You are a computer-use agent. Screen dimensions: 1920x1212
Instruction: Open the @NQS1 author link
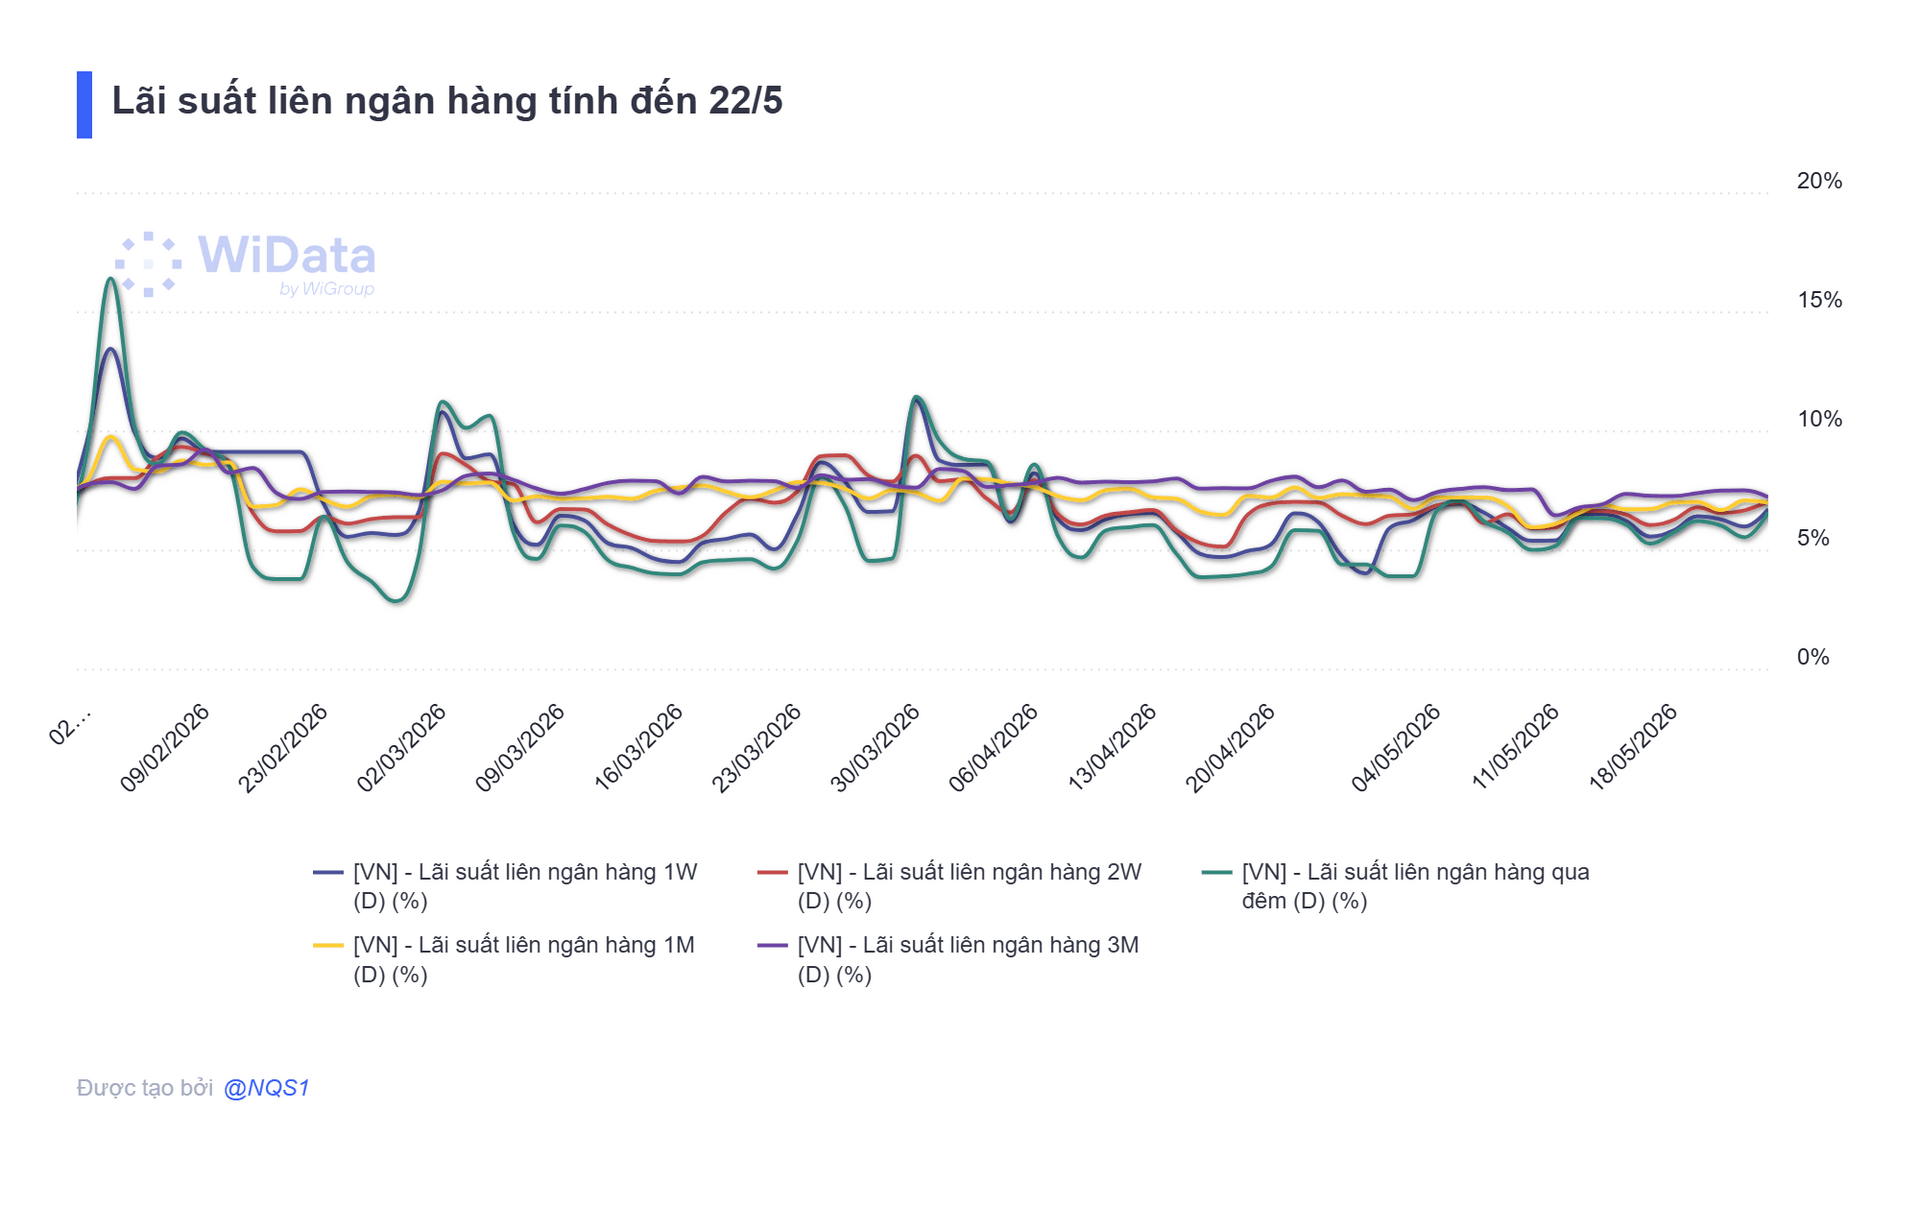(x=266, y=1088)
